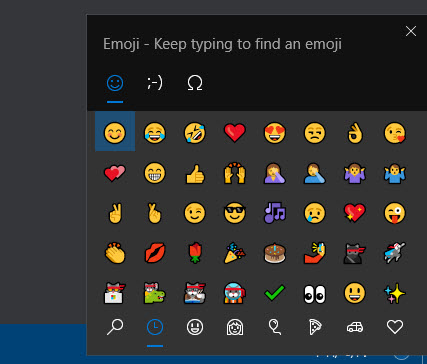Pick the raised hands celebration emoji
This screenshot has height=364, width=427.
point(235,173)
